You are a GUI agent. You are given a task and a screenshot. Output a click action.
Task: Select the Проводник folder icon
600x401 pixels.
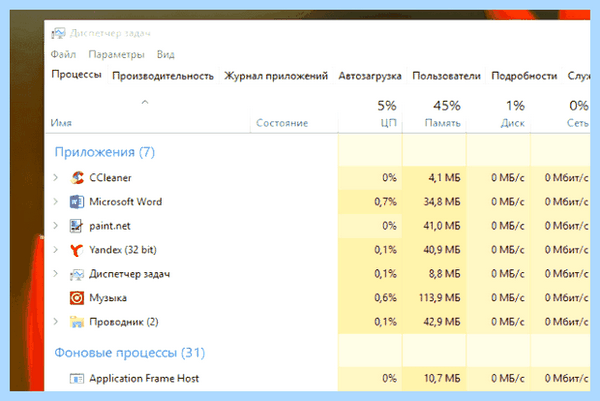point(77,322)
